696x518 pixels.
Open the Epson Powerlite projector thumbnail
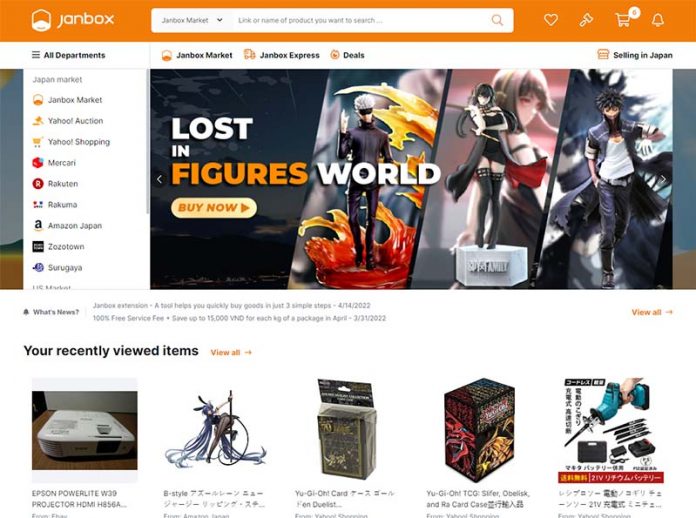[x=85, y=430]
